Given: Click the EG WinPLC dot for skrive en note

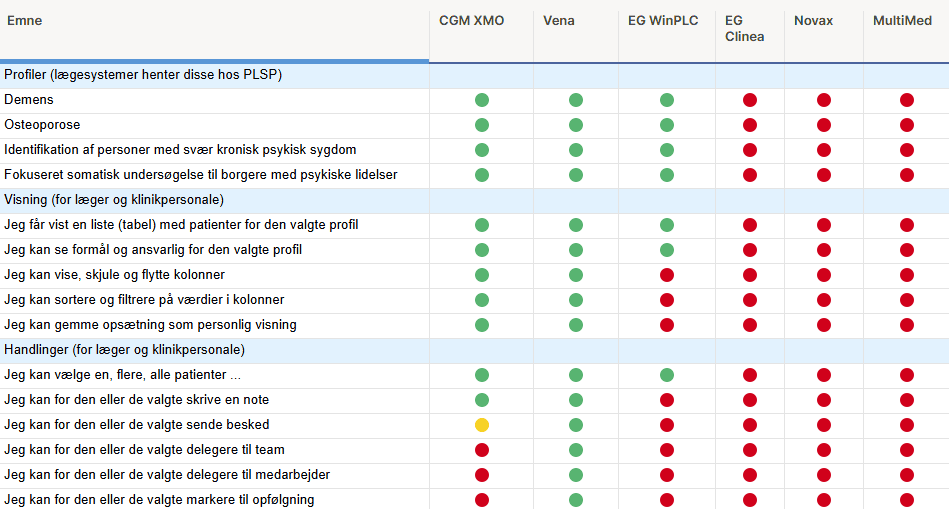Looking at the screenshot, I should (666, 400).
